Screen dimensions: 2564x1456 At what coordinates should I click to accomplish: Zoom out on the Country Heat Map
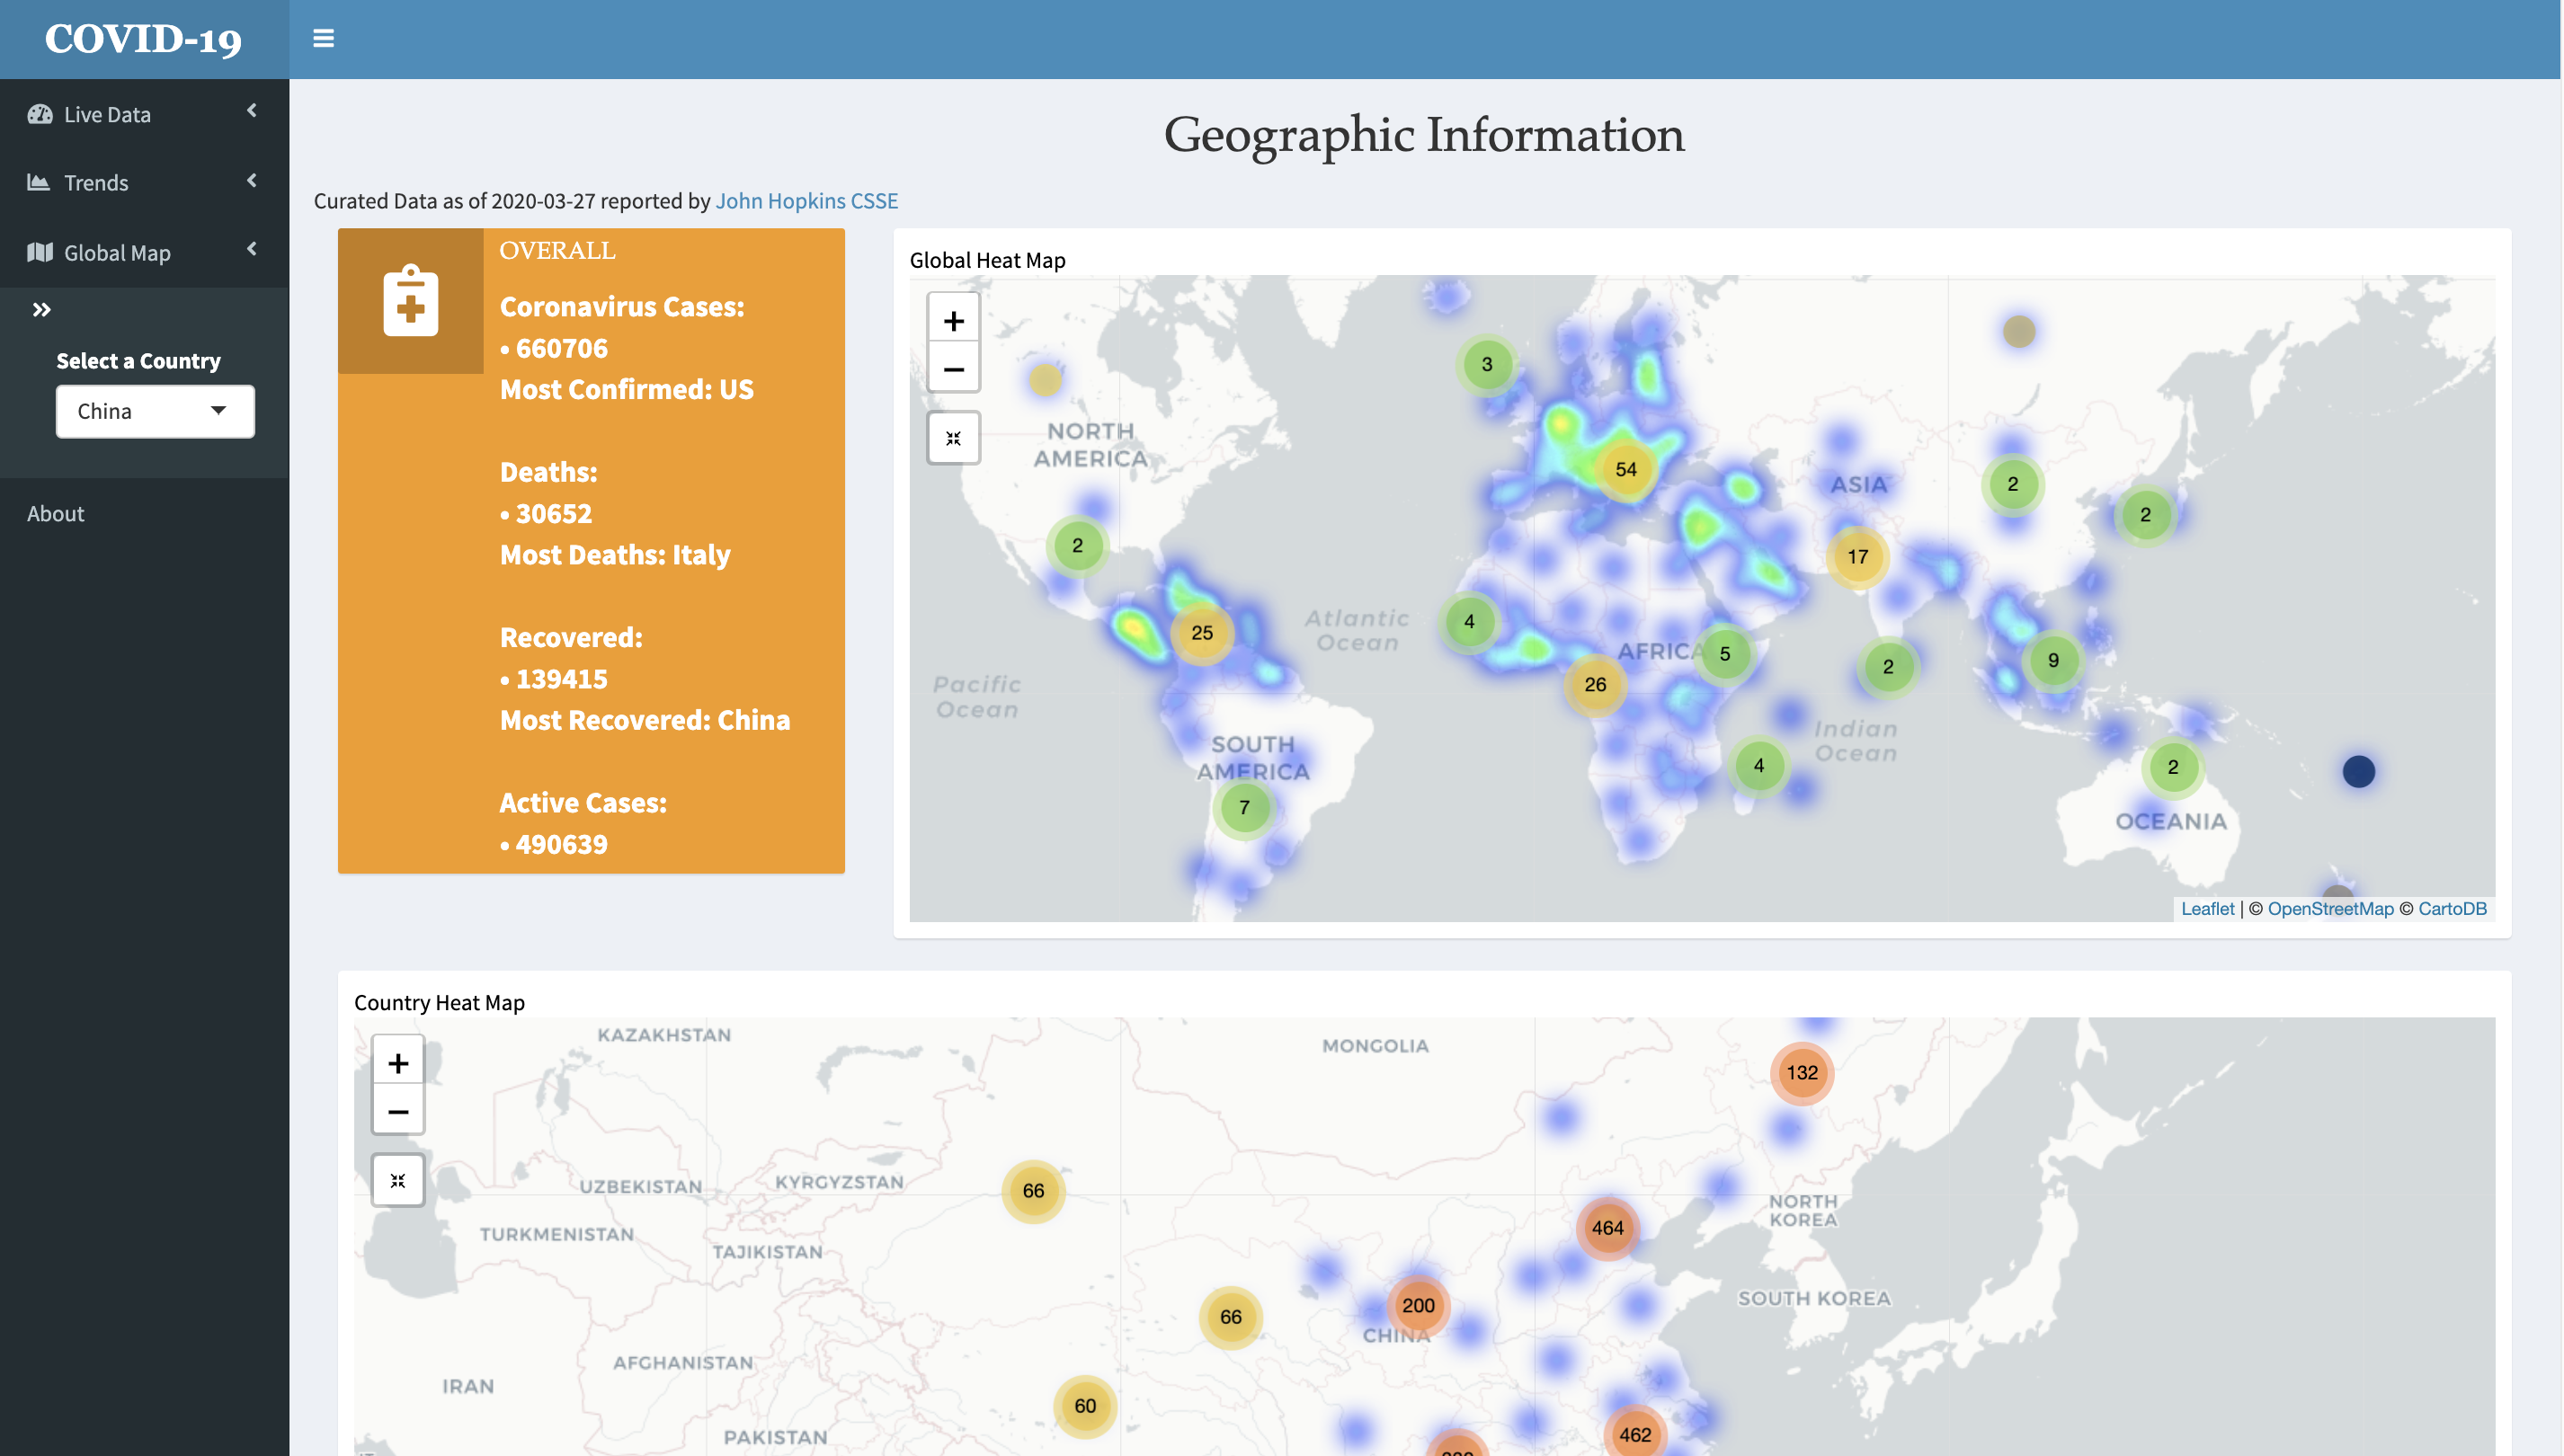point(398,1110)
